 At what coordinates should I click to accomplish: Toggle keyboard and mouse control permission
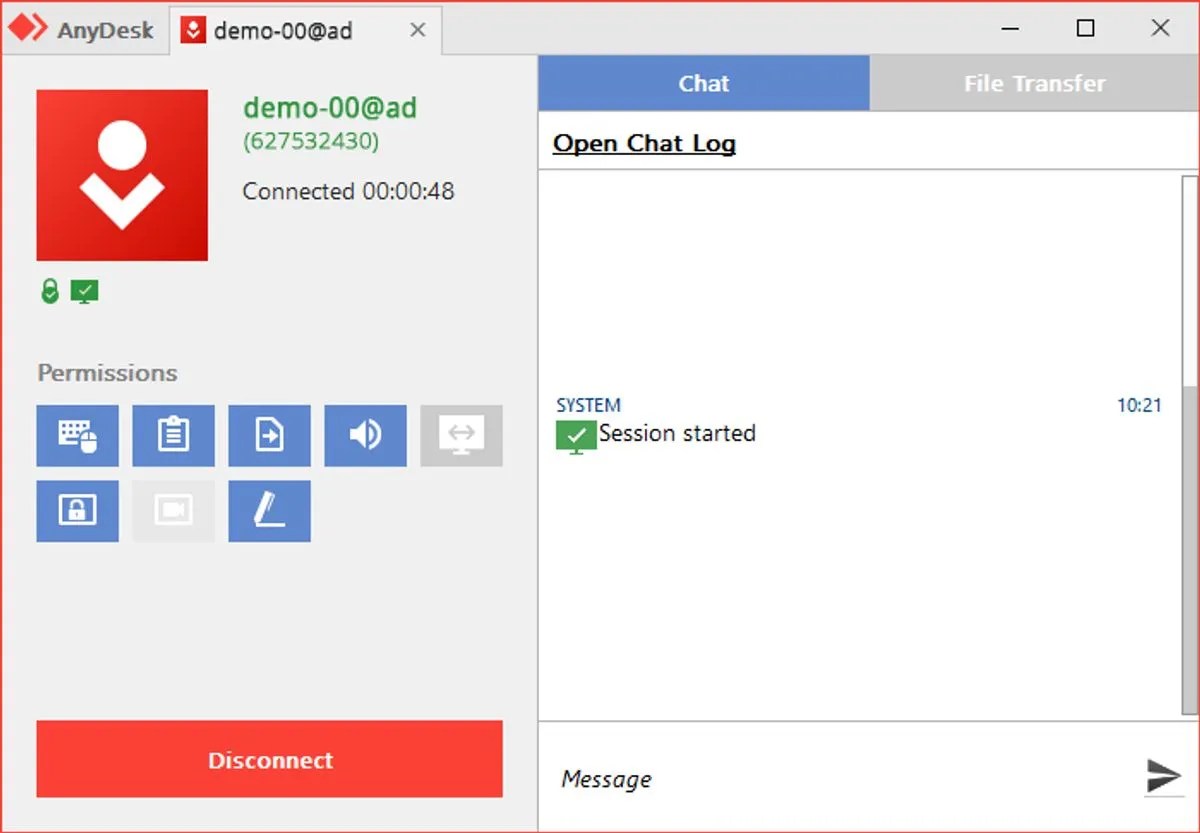[78, 436]
